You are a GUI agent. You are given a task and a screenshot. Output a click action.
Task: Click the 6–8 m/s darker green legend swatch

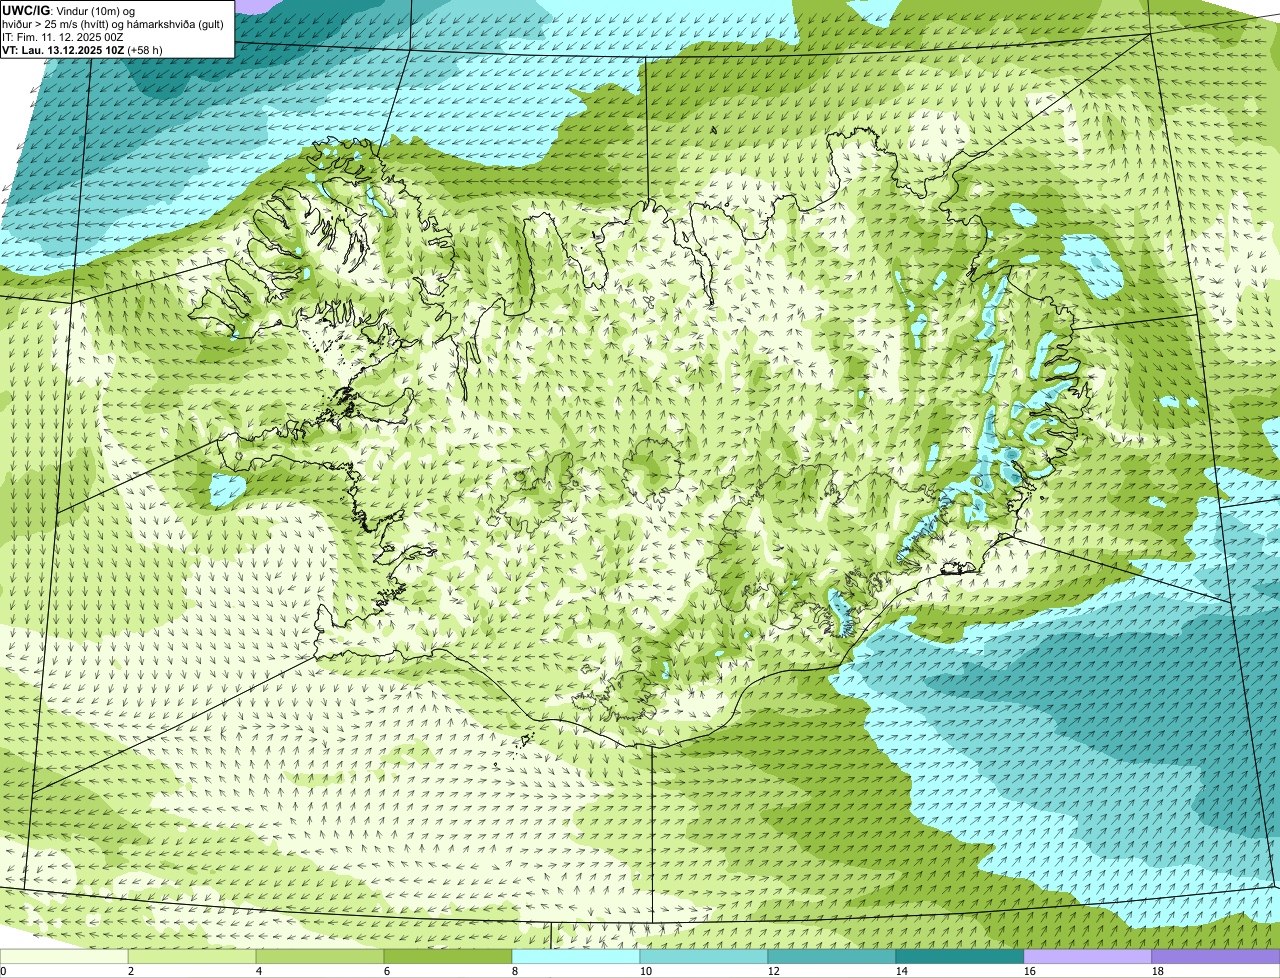point(448,957)
